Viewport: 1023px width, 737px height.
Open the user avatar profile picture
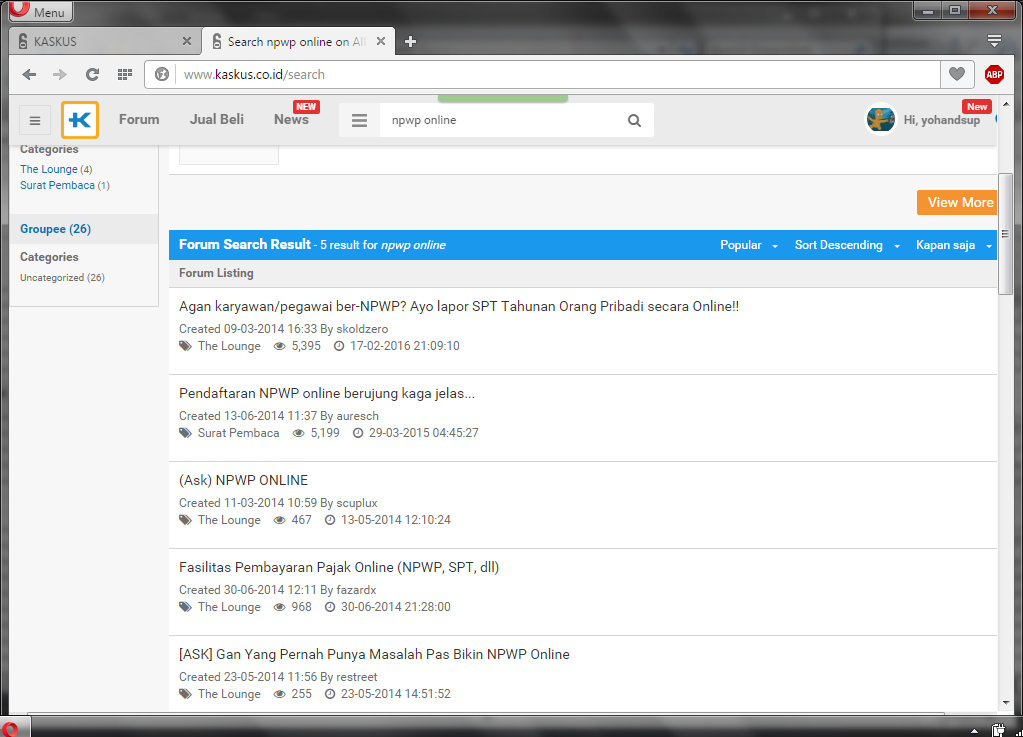tap(880, 119)
